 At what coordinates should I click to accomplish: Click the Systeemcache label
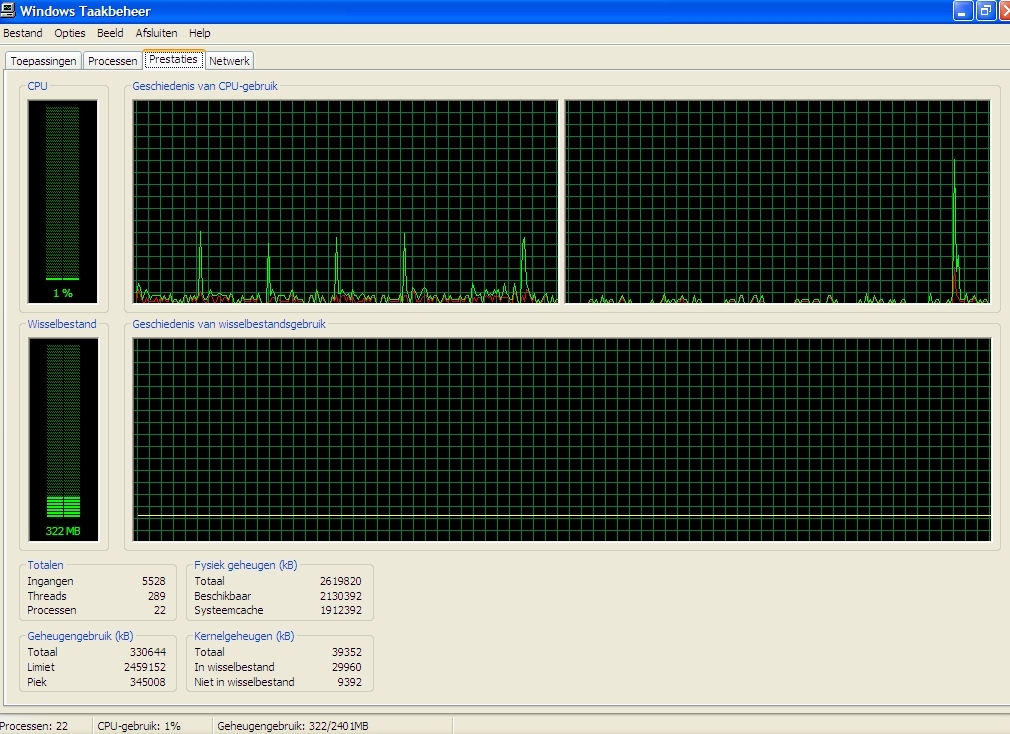(x=229, y=610)
